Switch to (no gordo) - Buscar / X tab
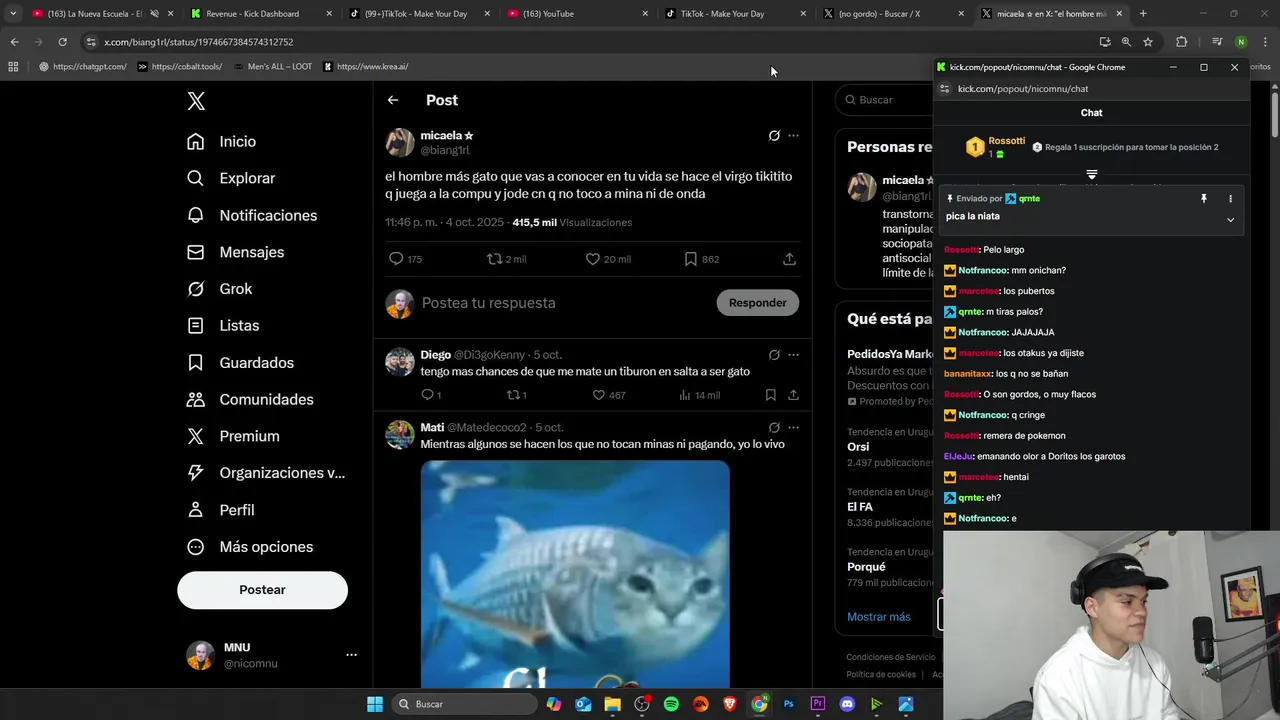Viewport: 1280px width, 720px height. click(x=893, y=14)
